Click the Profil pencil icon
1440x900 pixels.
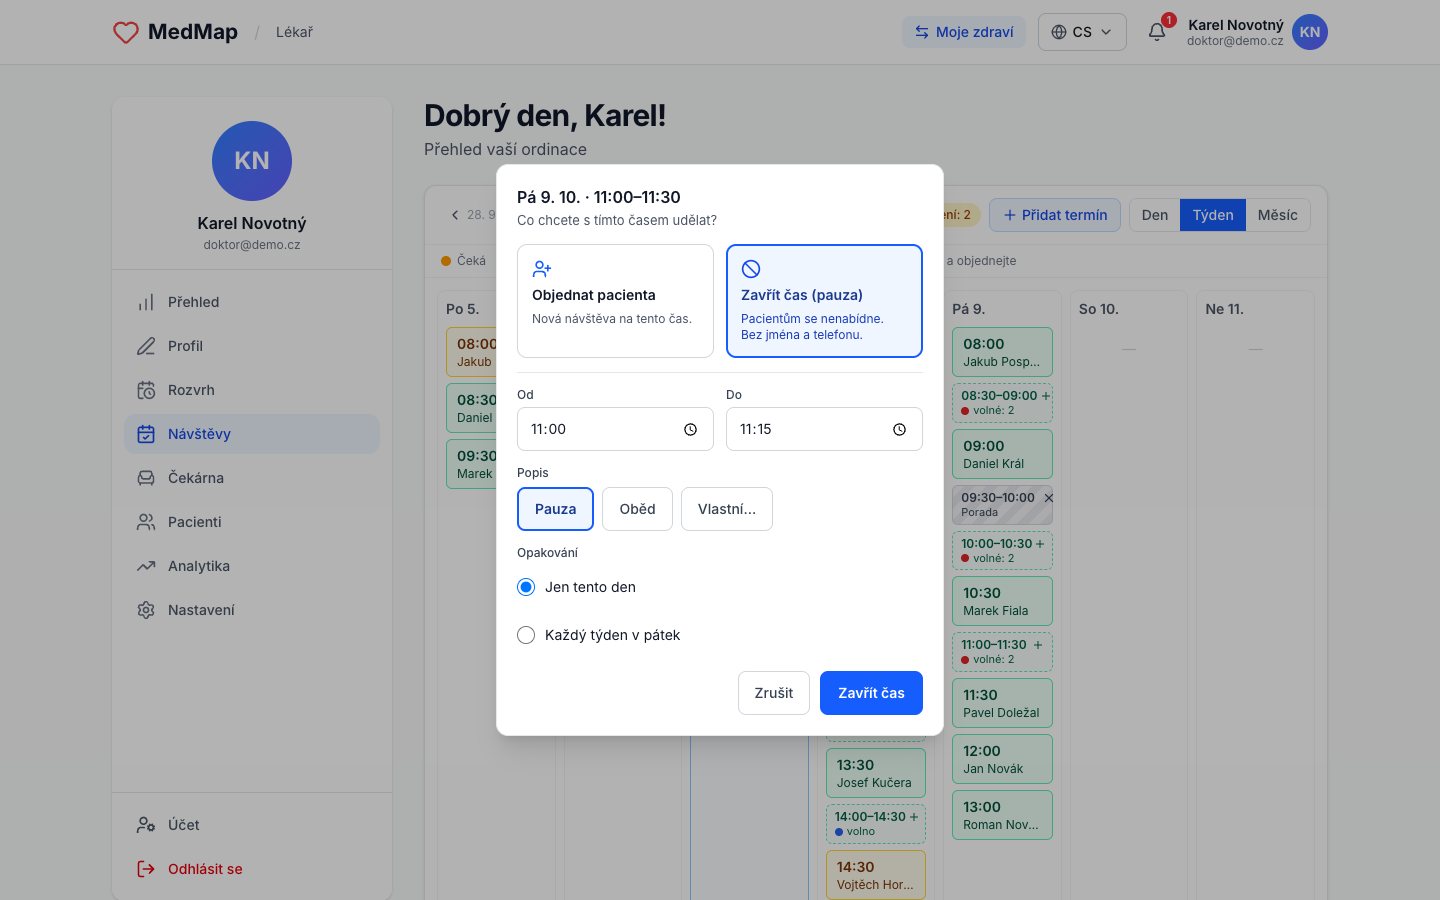tap(146, 346)
